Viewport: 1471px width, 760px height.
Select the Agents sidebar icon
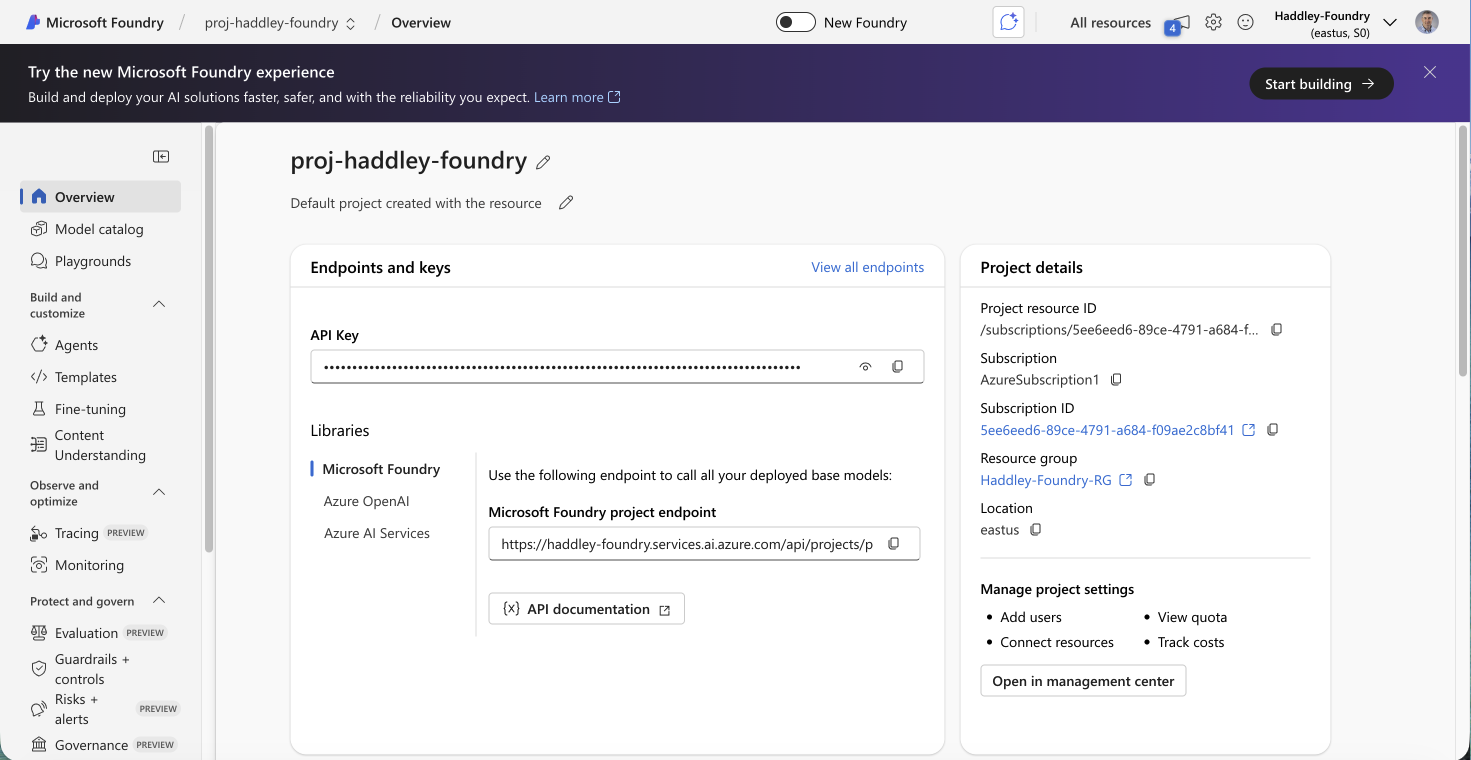(37, 344)
